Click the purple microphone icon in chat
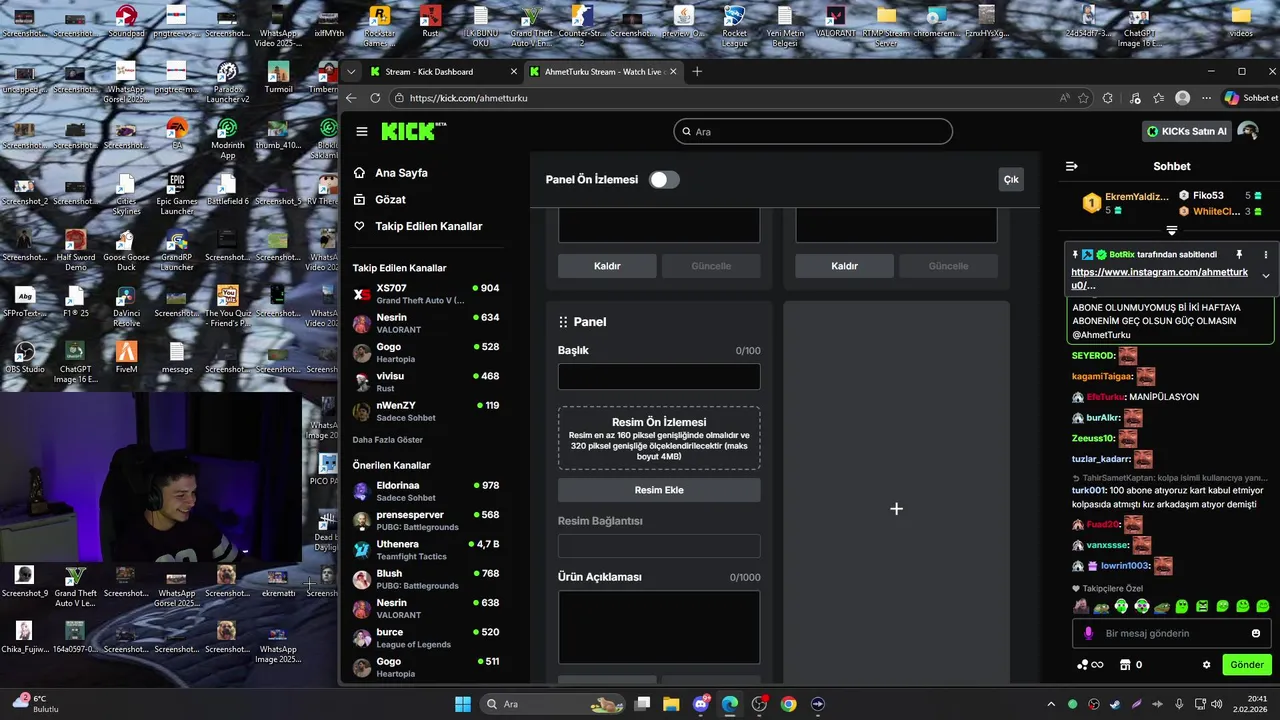Screen dimensions: 1280x720 point(1089,633)
